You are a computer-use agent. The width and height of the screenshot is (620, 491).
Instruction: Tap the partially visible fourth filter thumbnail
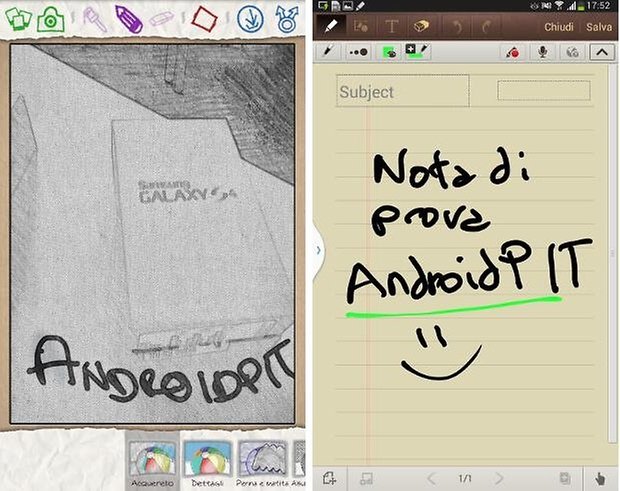[299, 461]
